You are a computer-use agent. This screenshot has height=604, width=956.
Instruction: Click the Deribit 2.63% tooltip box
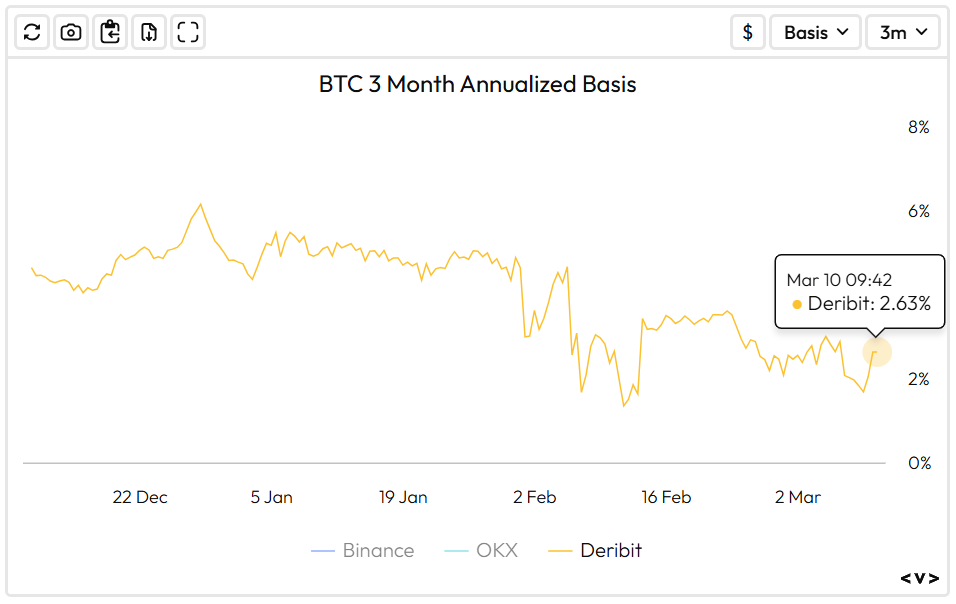(859, 291)
